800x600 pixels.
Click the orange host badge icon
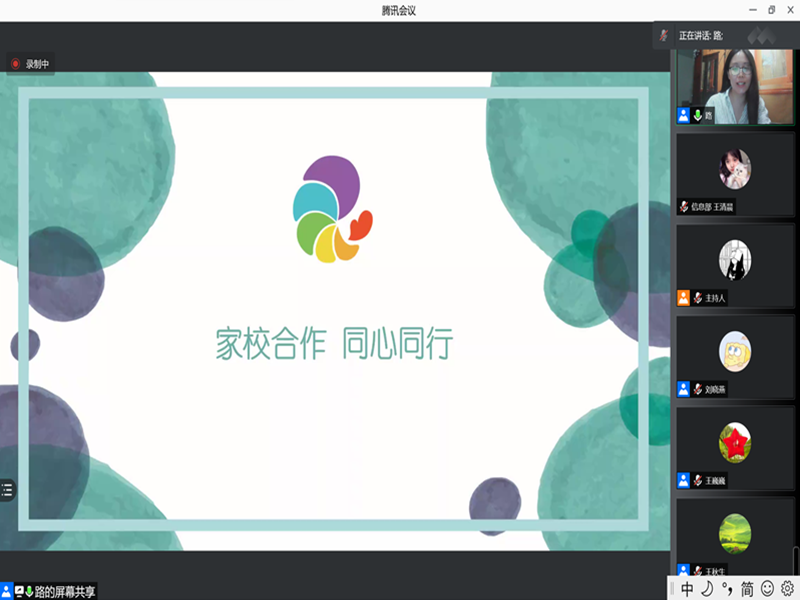coord(684,298)
